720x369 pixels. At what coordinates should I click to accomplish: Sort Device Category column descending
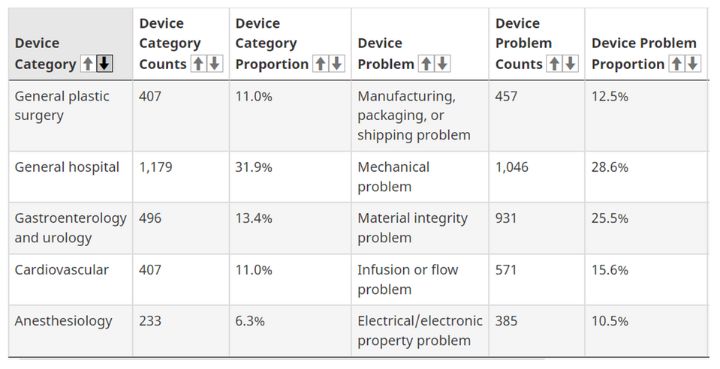click(x=104, y=64)
